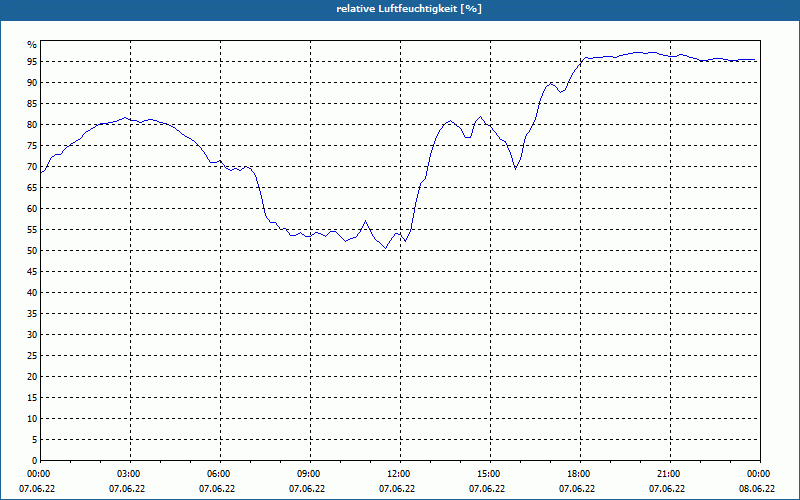Click the 12:00 time label
The image size is (800, 500).
pos(398,474)
